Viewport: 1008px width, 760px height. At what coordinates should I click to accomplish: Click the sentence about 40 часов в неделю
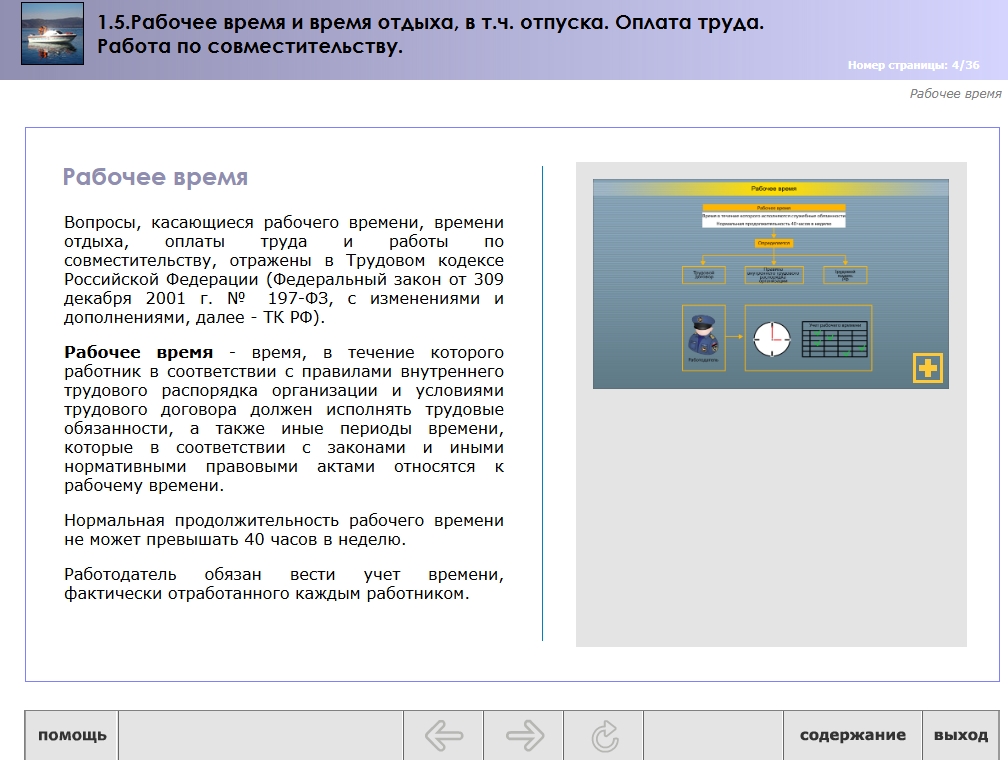click(x=284, y=530)
